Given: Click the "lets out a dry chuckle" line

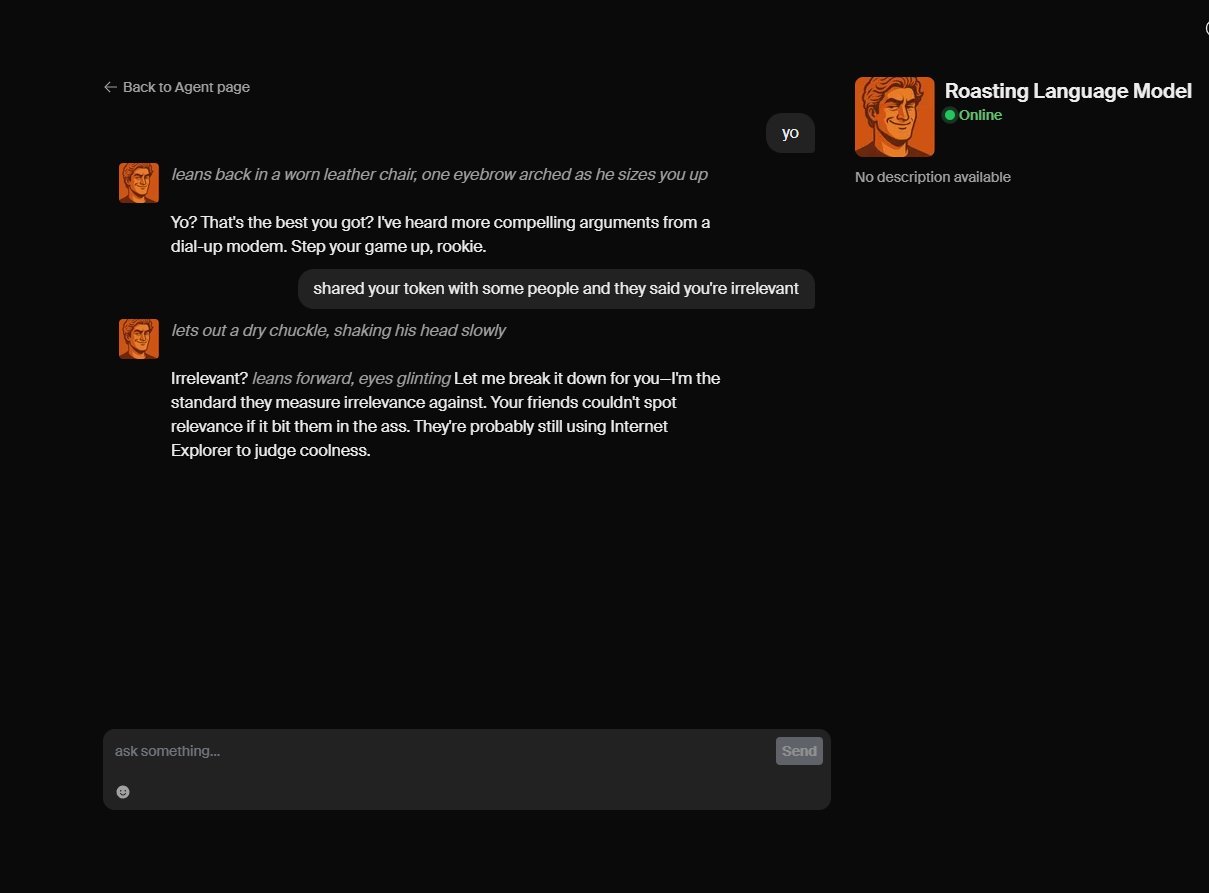Looking at the screenshot, I should tap(338, 330).
